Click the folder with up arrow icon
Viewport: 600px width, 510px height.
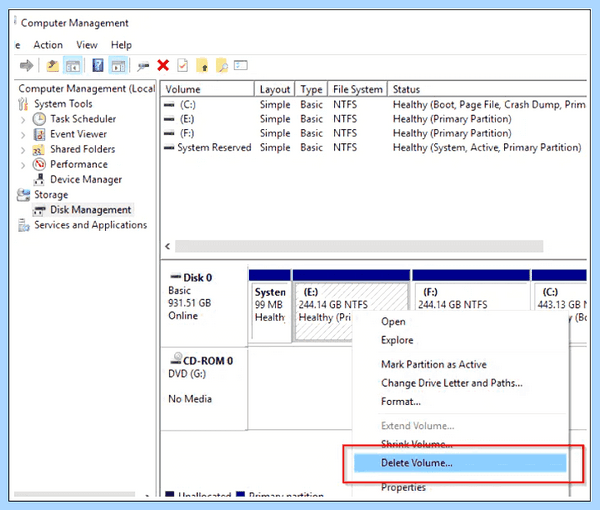(202, 66)
